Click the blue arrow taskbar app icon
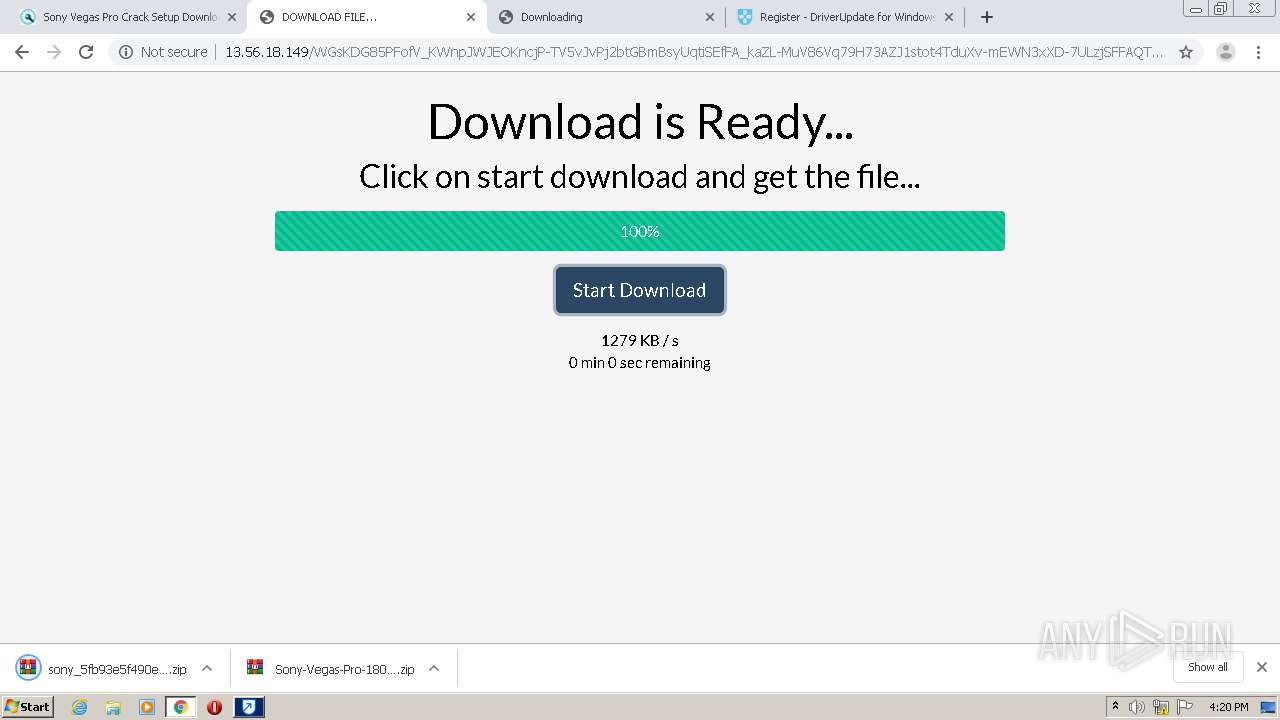Screen dimensions: 1280x720 pos(249,707)
